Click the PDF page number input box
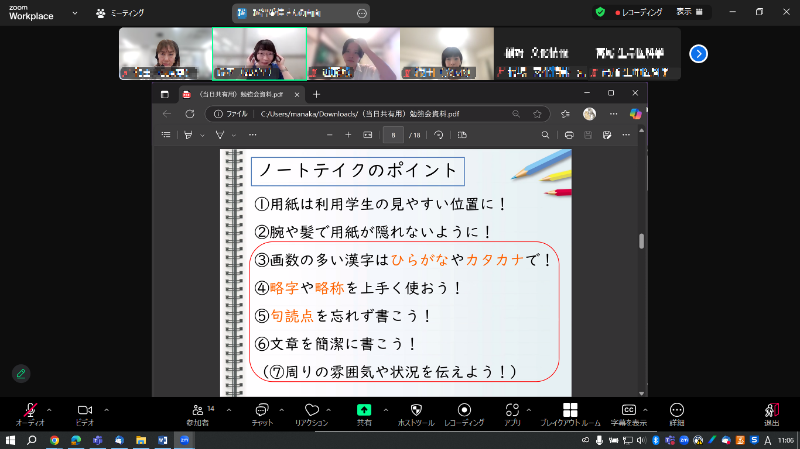Viewport: 800px width, 449px height. pyautogui.click(x=396, y=134)
